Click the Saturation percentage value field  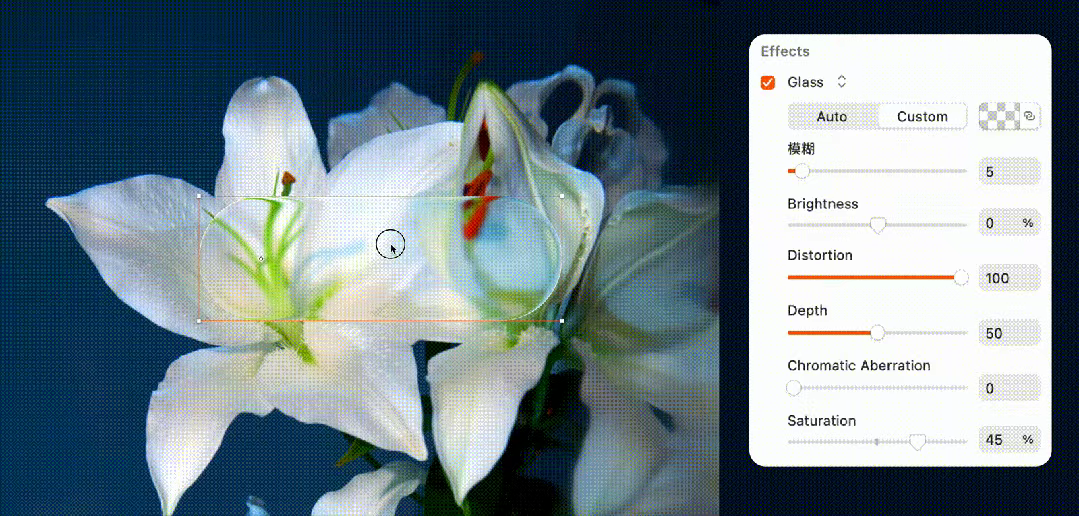[1009, 439]
